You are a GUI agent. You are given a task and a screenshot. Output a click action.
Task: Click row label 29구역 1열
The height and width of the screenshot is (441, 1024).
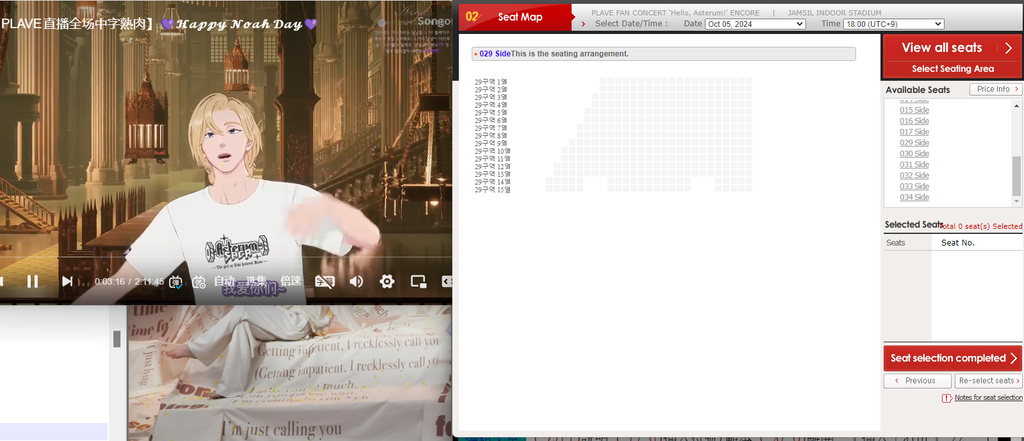coord(490,82)
